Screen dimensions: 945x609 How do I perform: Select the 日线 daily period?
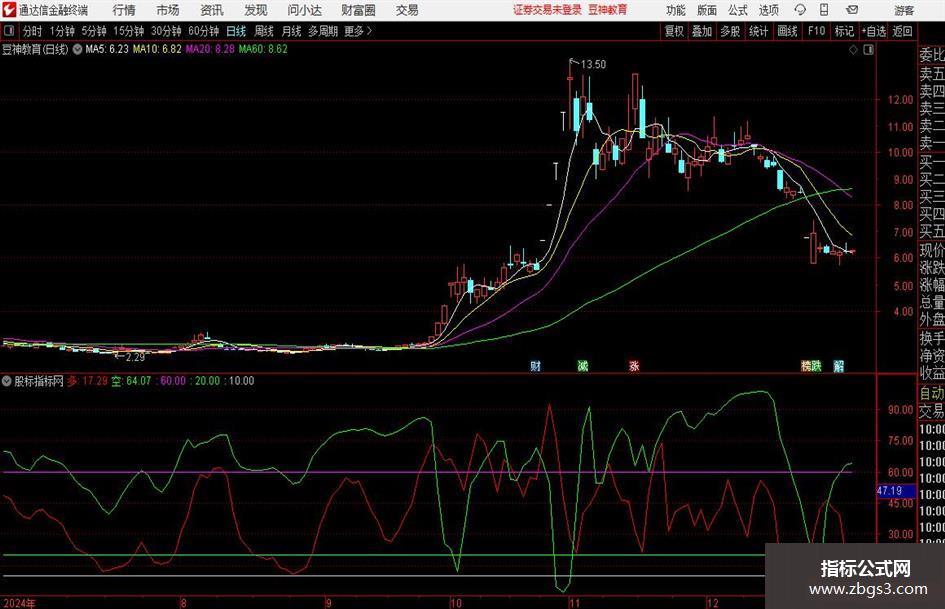[236, 31]
